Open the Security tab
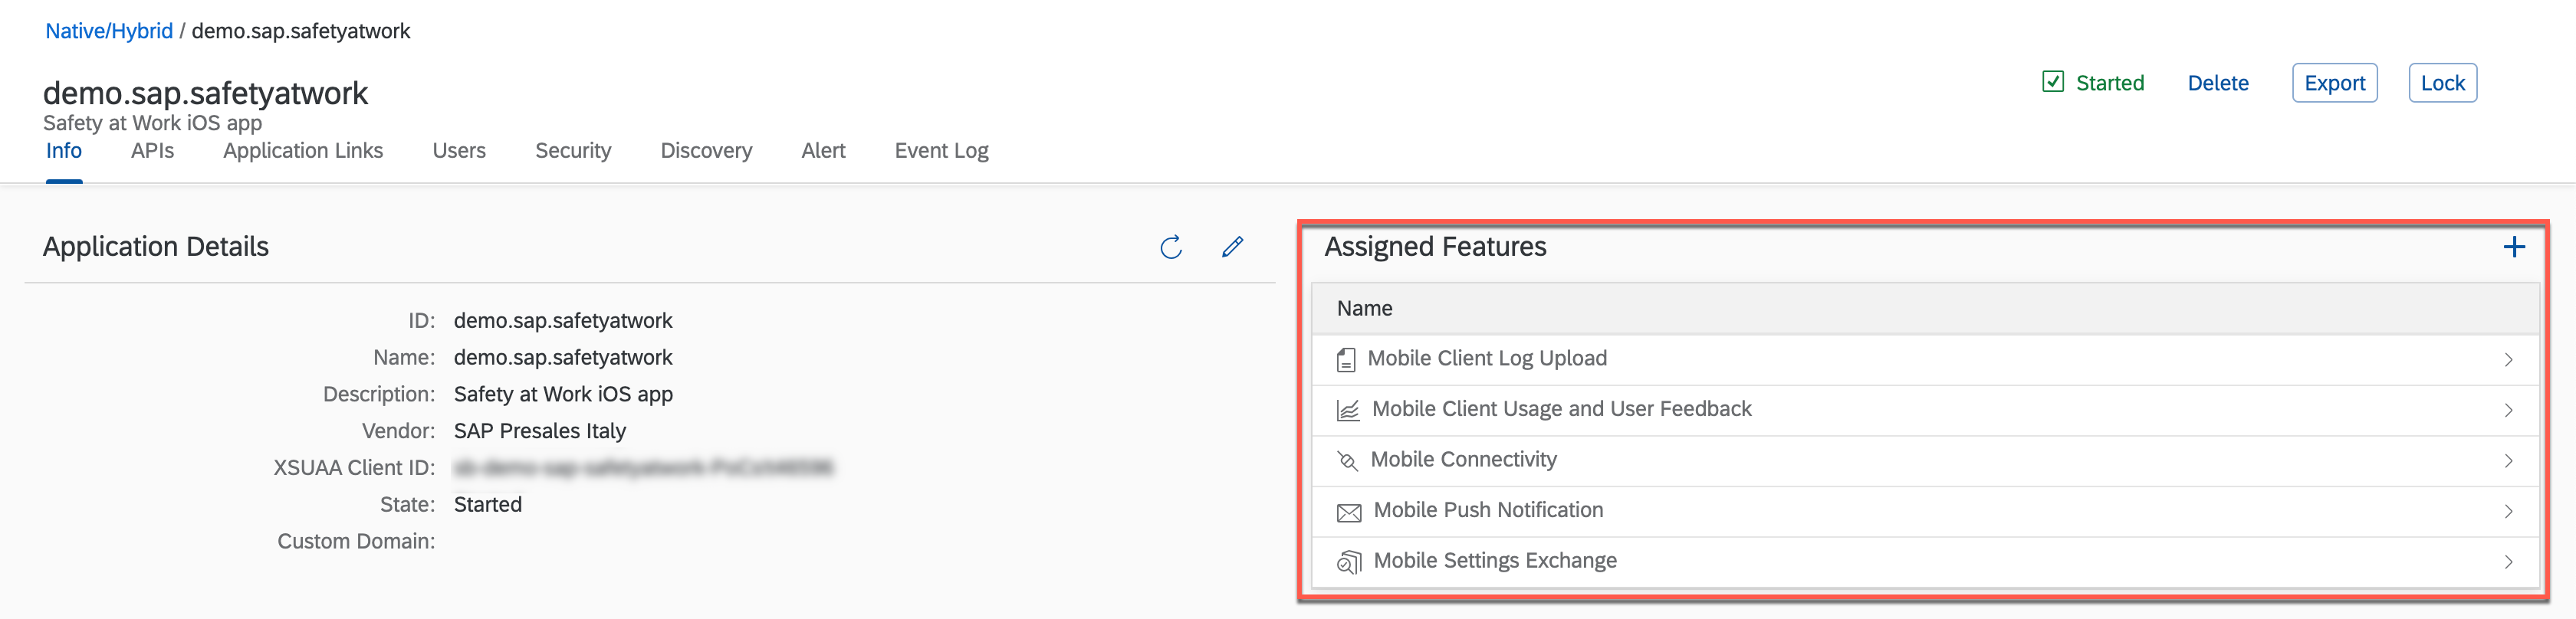The height and width of the screenshot is (619, 2576). [x=573, y=151]
